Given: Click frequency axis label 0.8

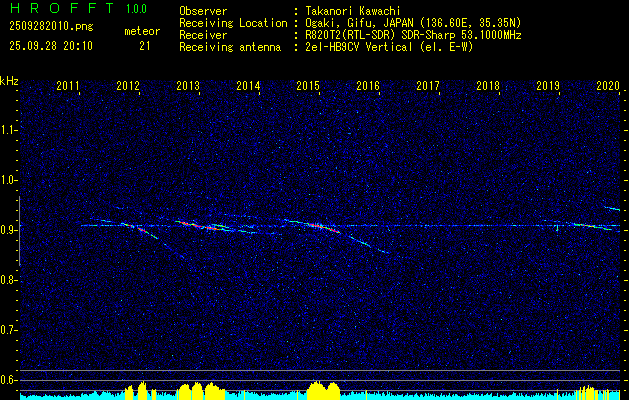Looking at the screenshot, I should (8, 280).
